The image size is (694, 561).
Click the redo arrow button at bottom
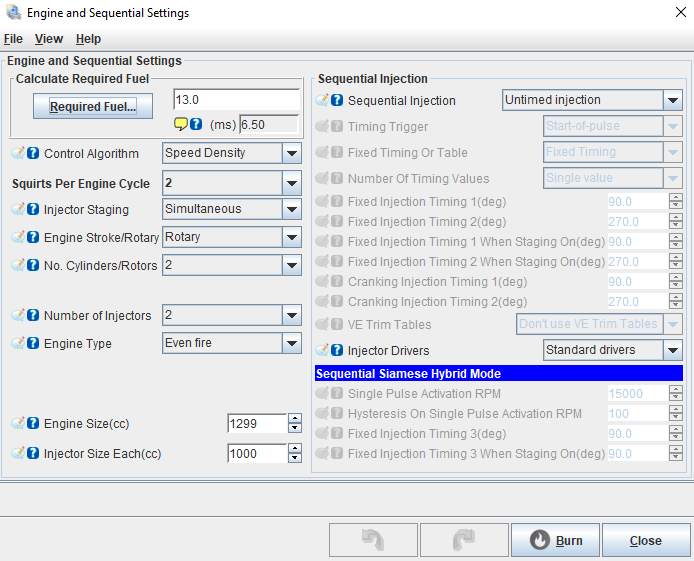[x=464, y=540]
